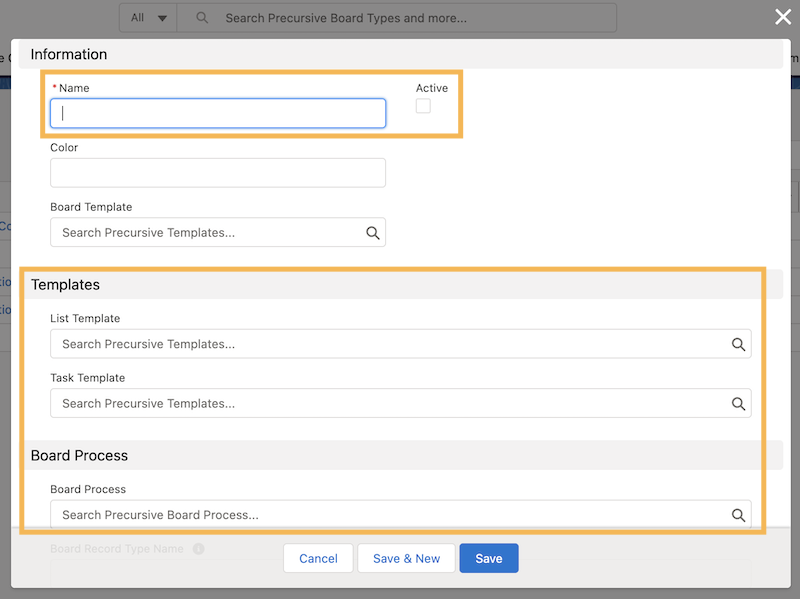
Task: Open the Board Process lookup field
Action: [x=390, y=515]
